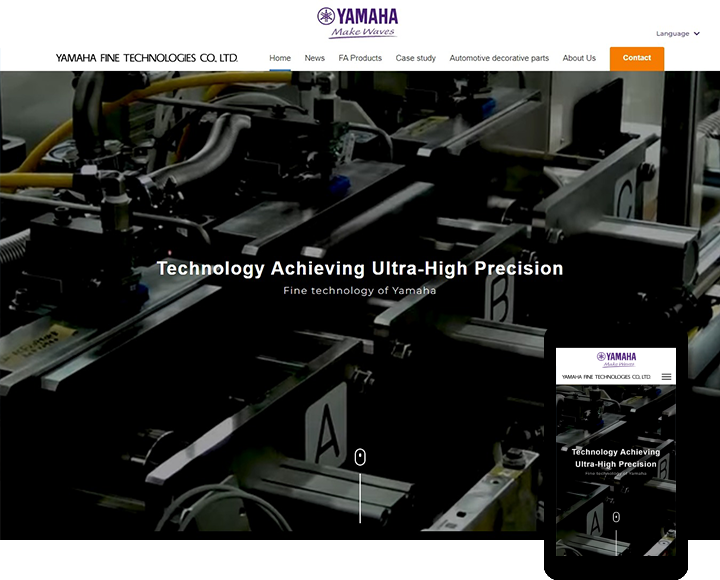Open the hamburger menu in phone mockup
The image size is (720, 580).
(x=666, y=377)
